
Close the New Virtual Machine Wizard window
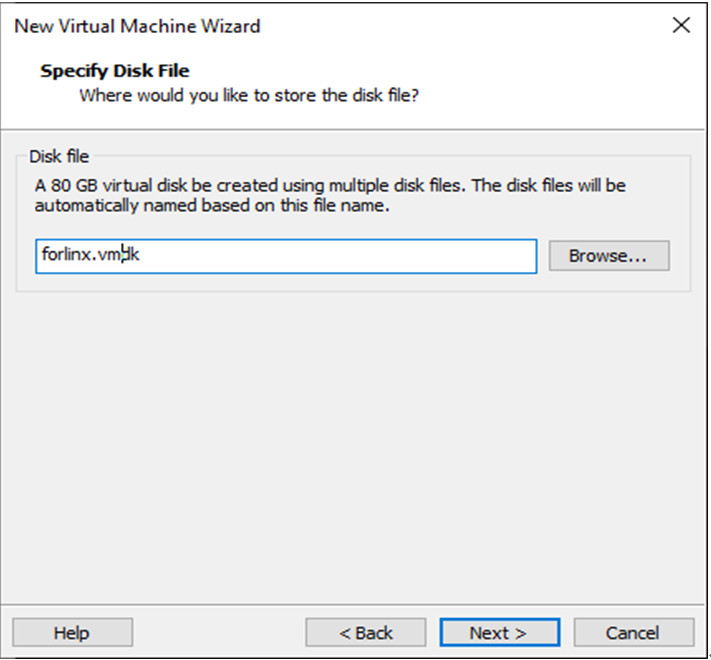point(681,26)
